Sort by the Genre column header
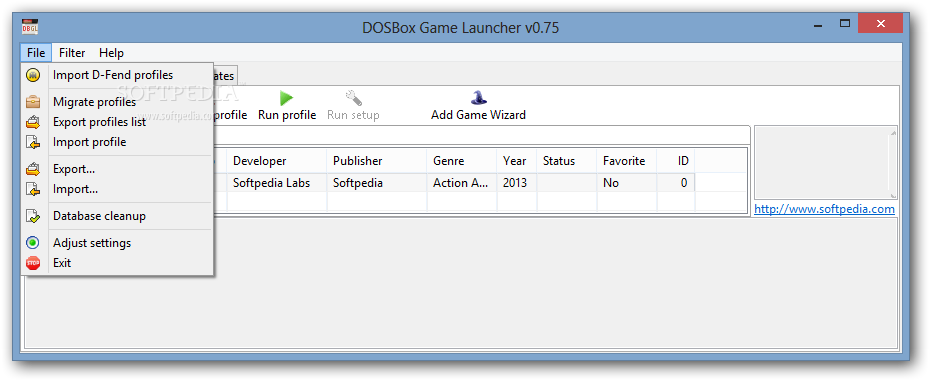Image resolution: width=930 pixels, height=381 pixels. pos(461,161)
